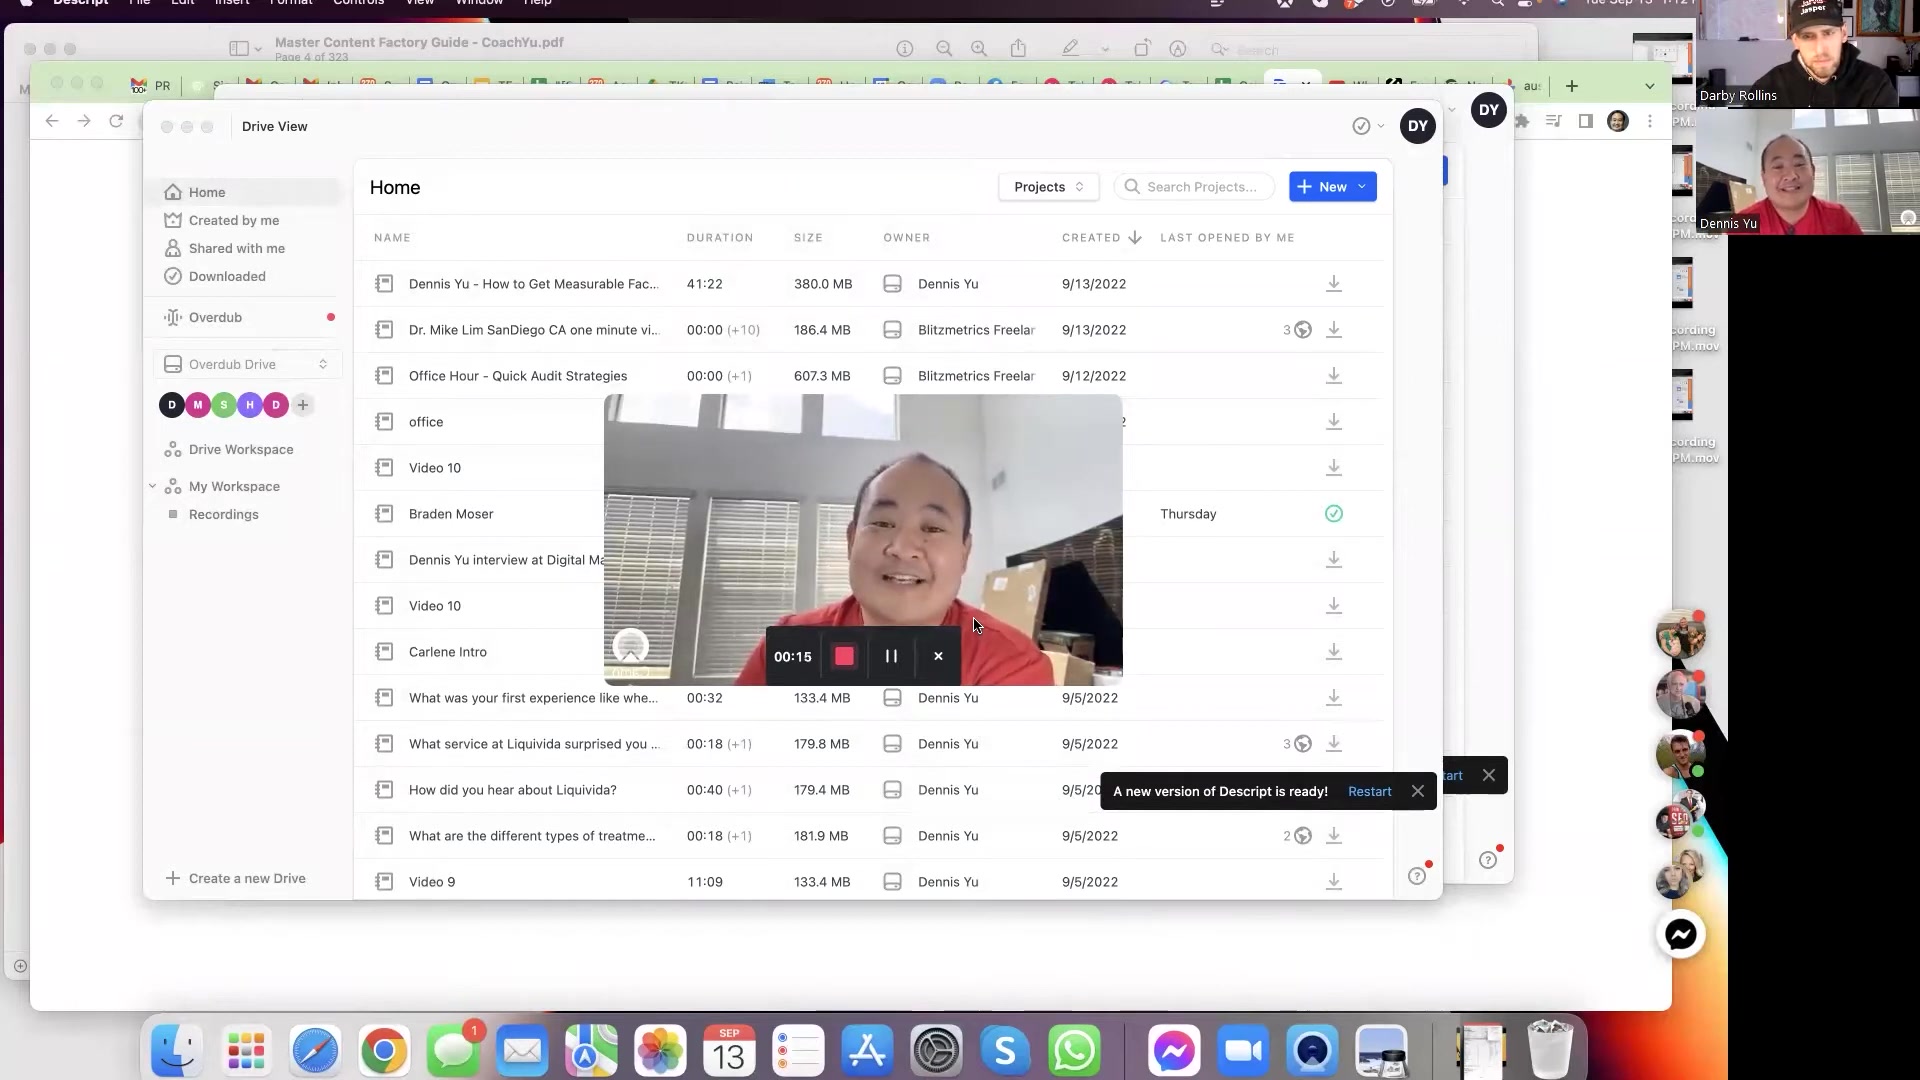
Task: Download the Office Hour Quick Audit project
Action: click(1333, 376)
